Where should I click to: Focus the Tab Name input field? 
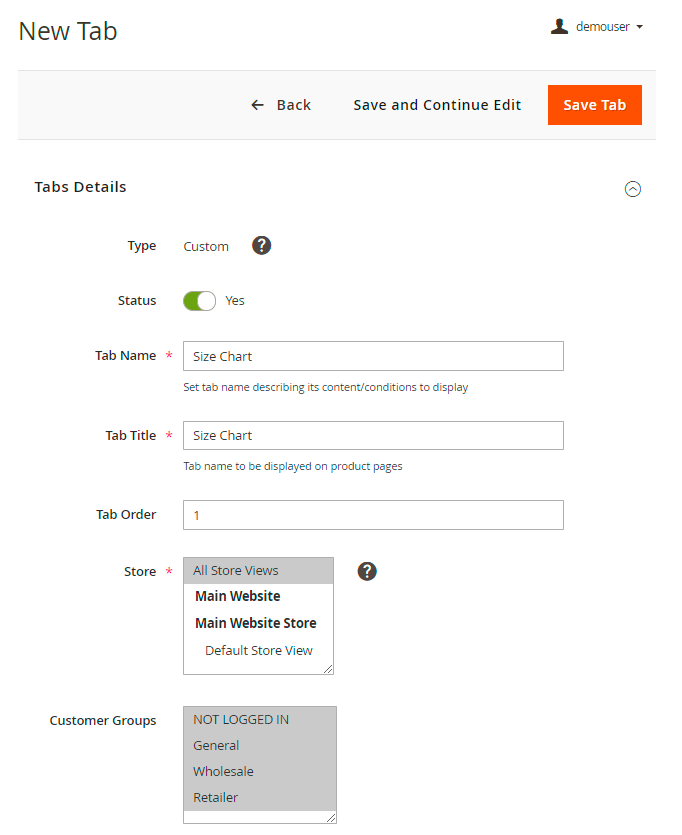click(x=373, y=356)
